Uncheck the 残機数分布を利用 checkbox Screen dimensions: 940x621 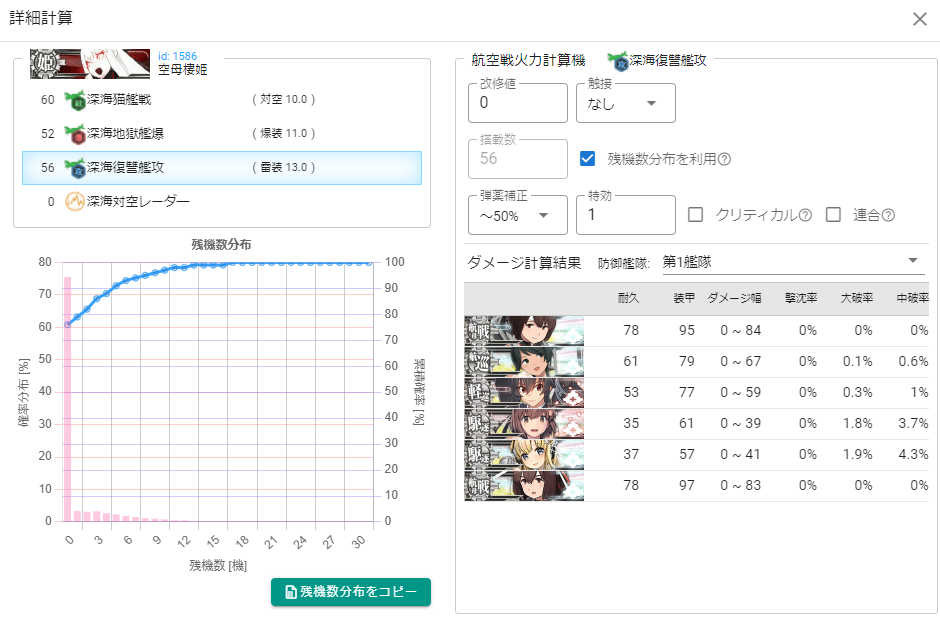pos(588,158)
